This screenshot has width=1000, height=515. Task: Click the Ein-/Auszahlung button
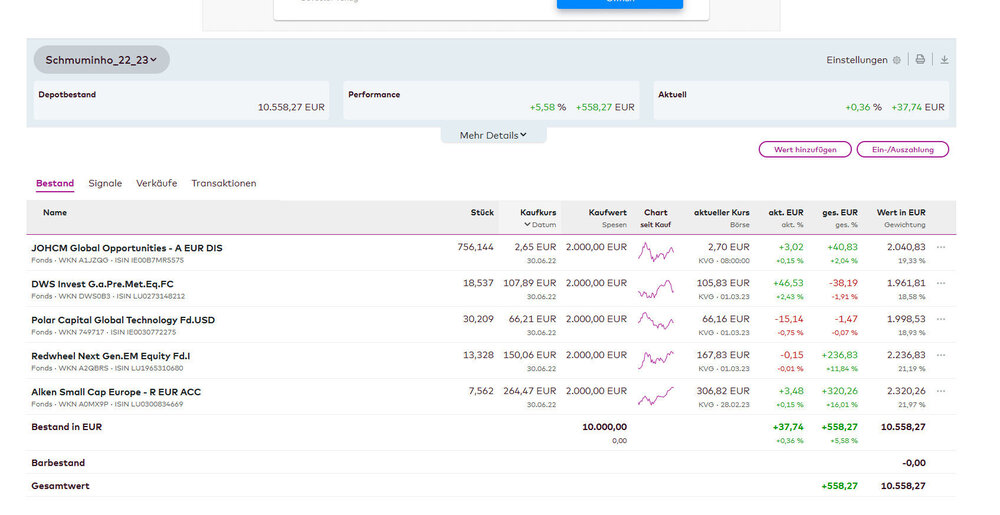coord(902,149)
